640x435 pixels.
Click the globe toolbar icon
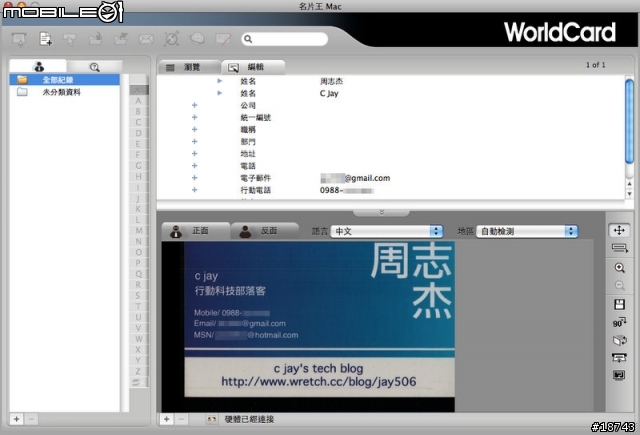pyautogui.click(x=197, y=39)
